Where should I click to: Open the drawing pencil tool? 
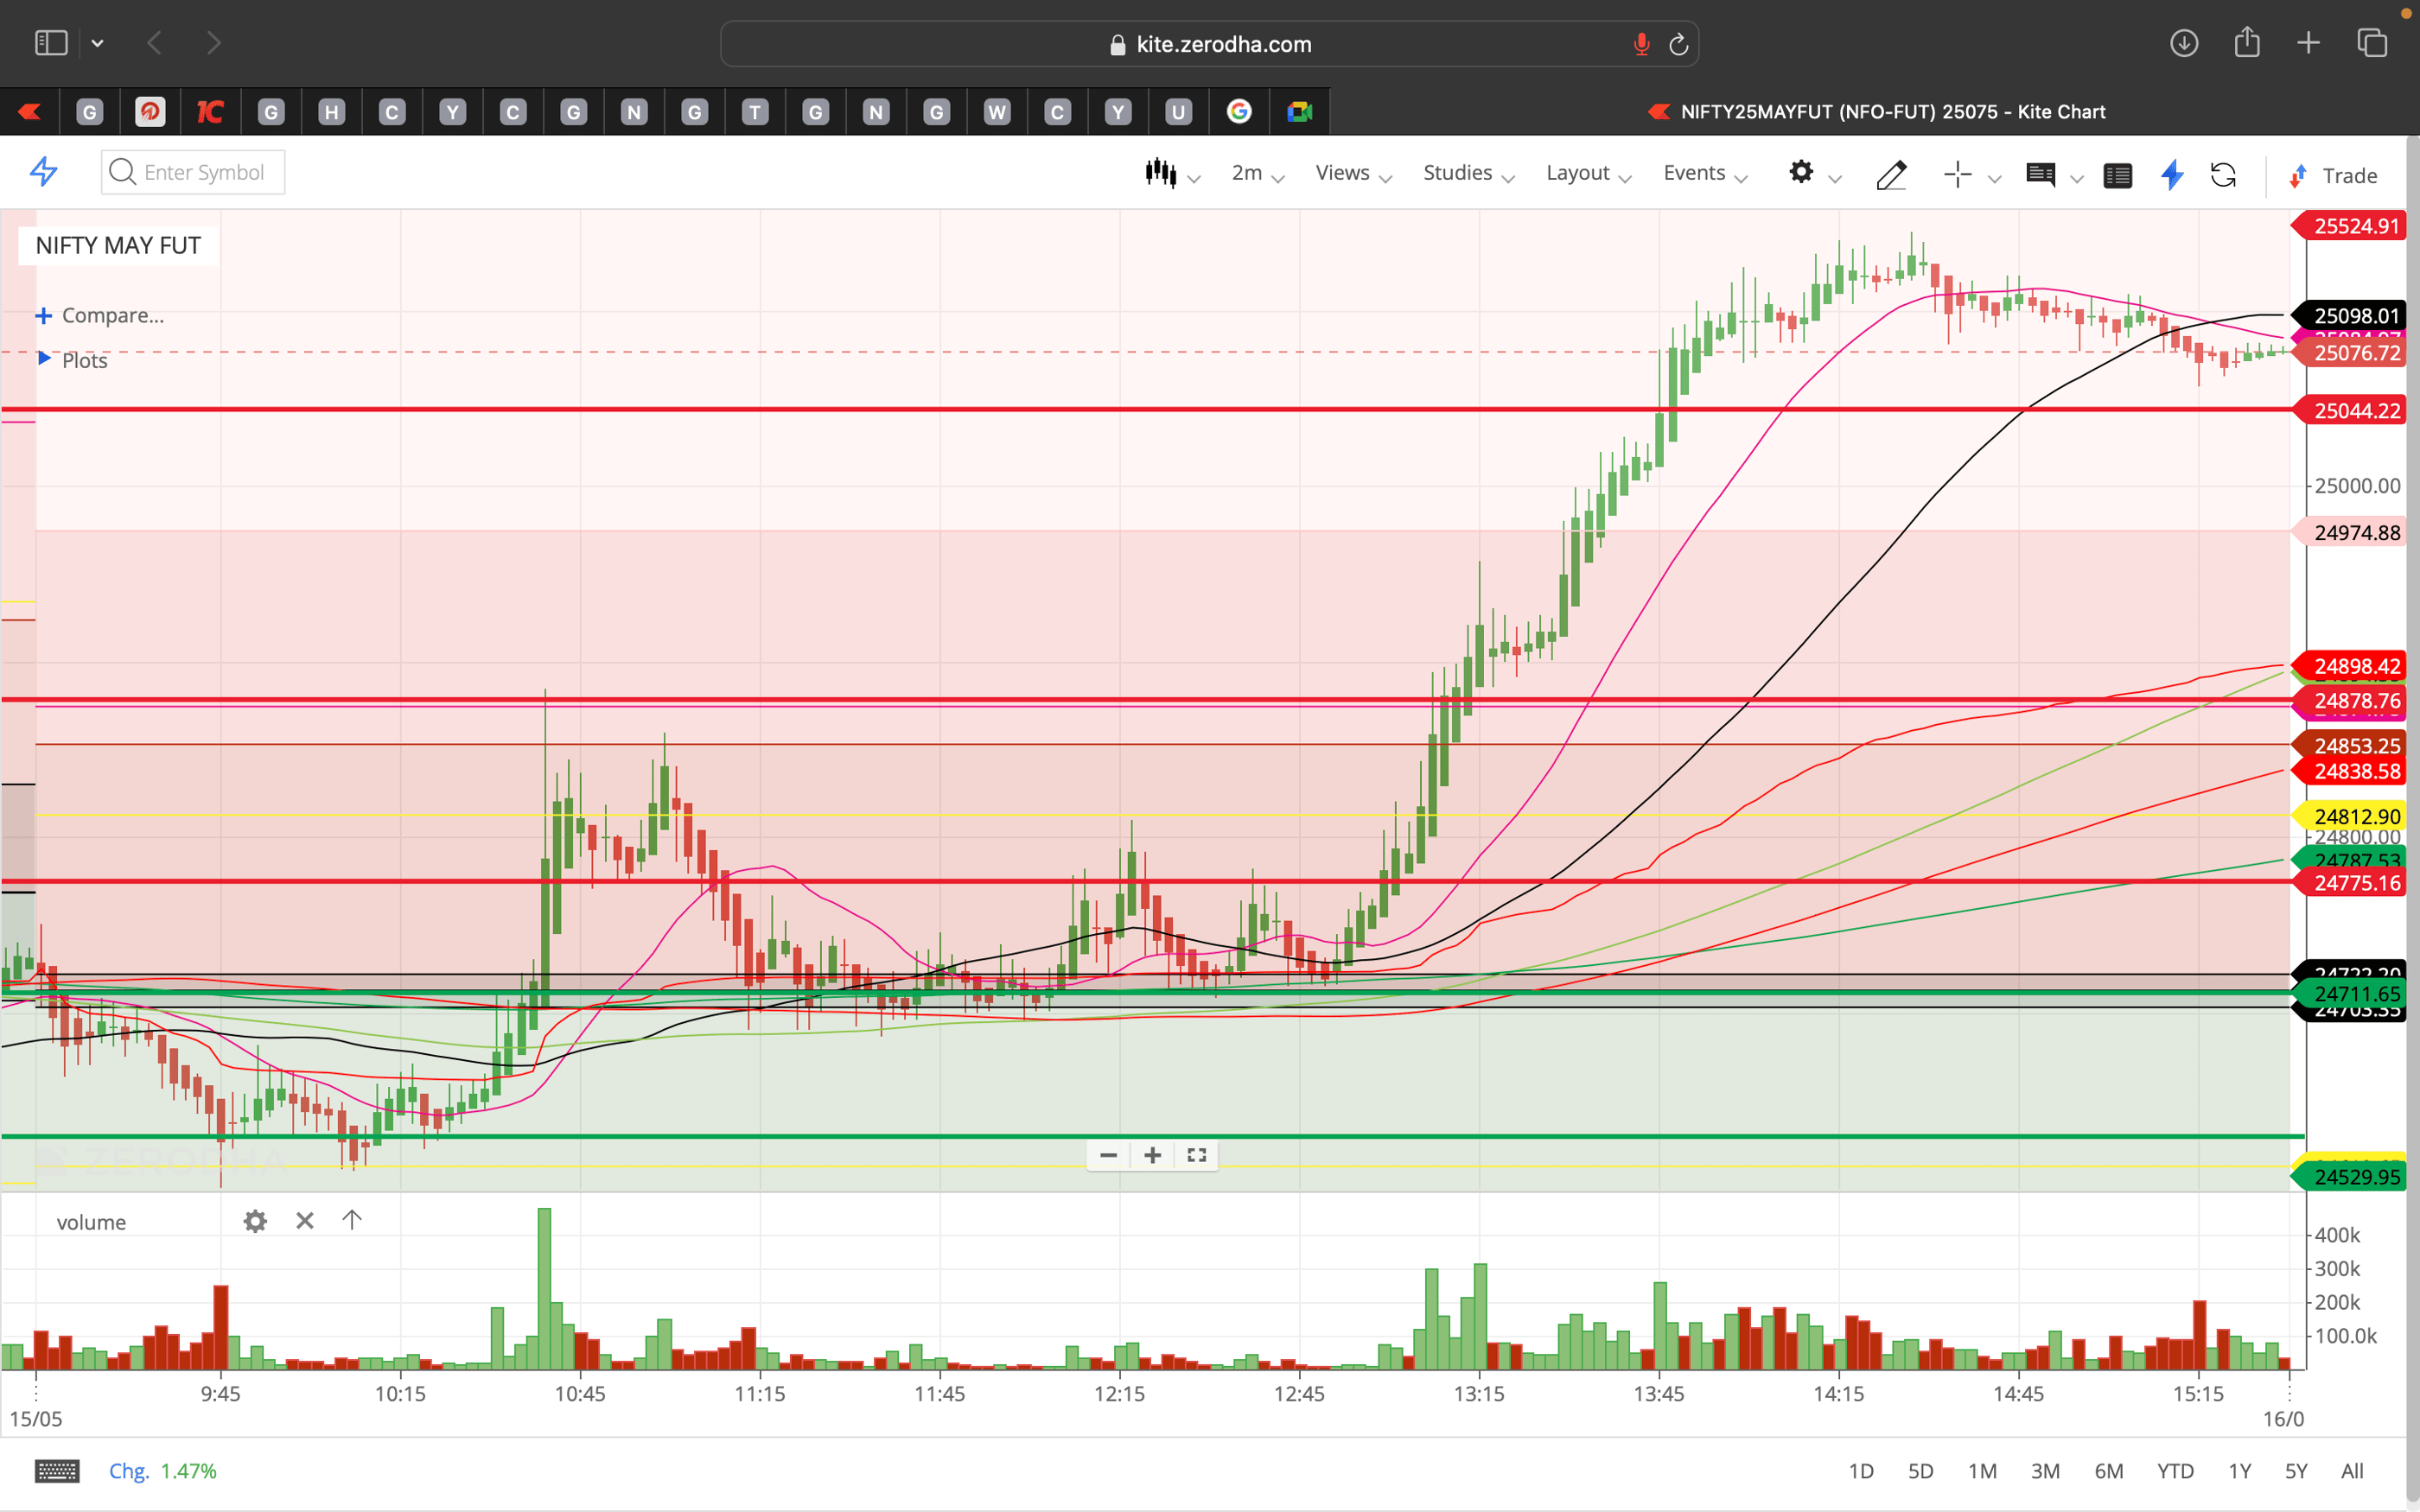click(1891, 175)
